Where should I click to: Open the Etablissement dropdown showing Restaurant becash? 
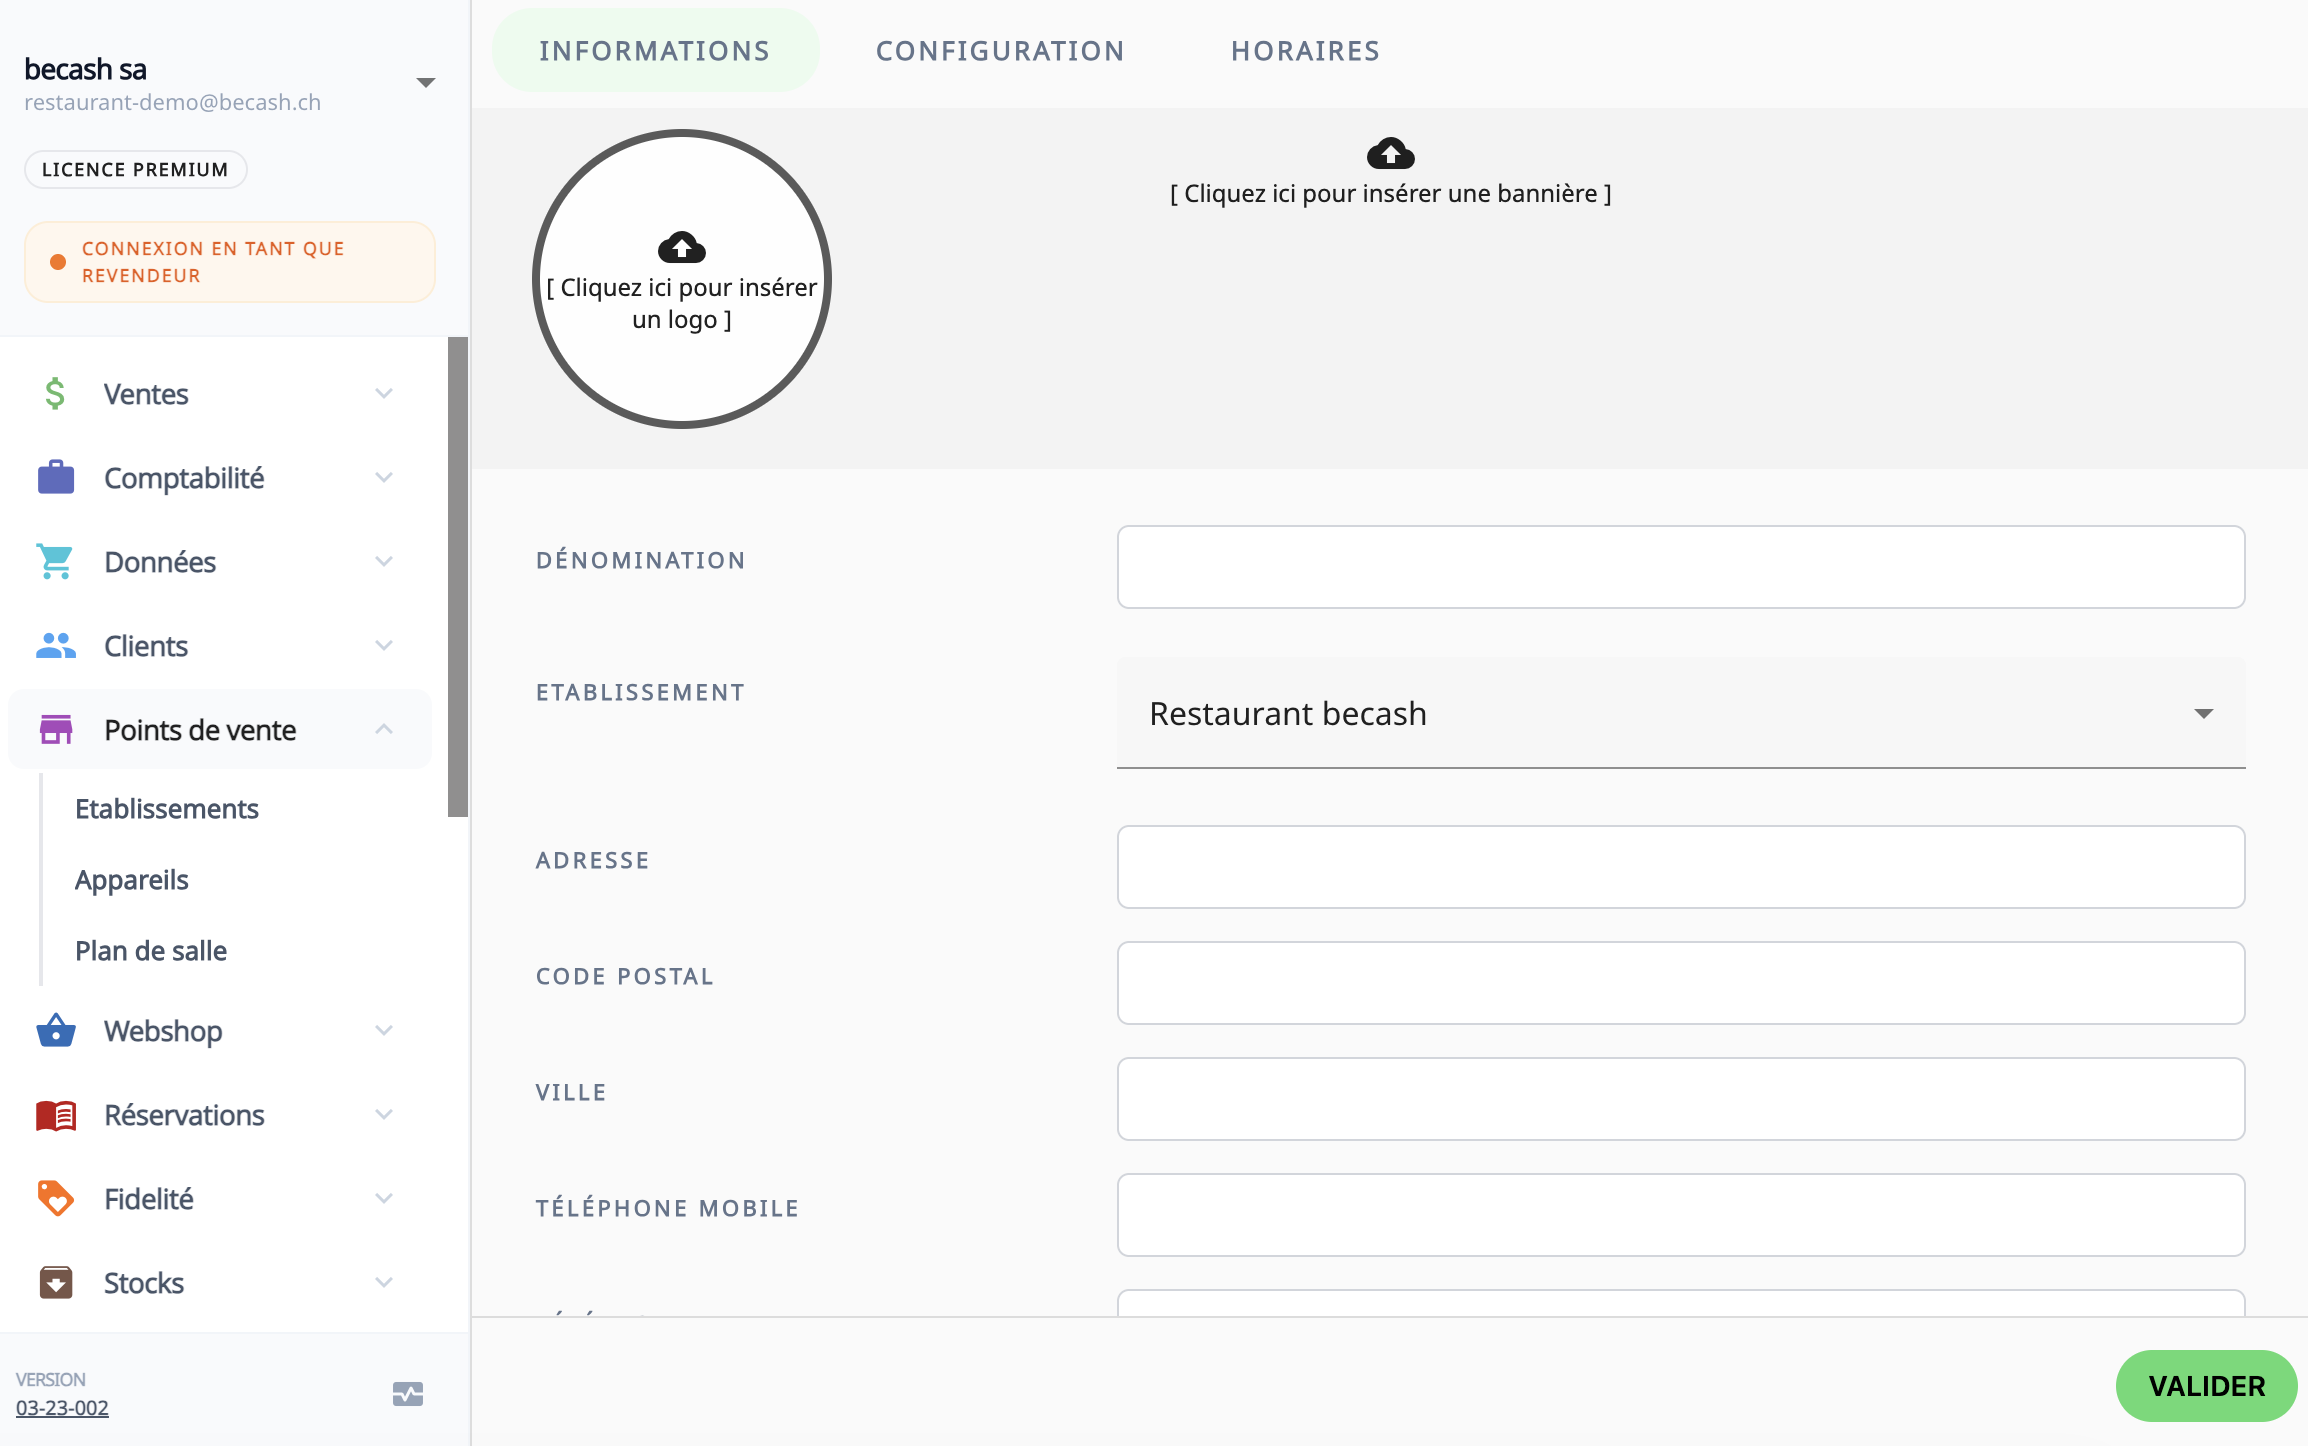[x=1680, y=714]
